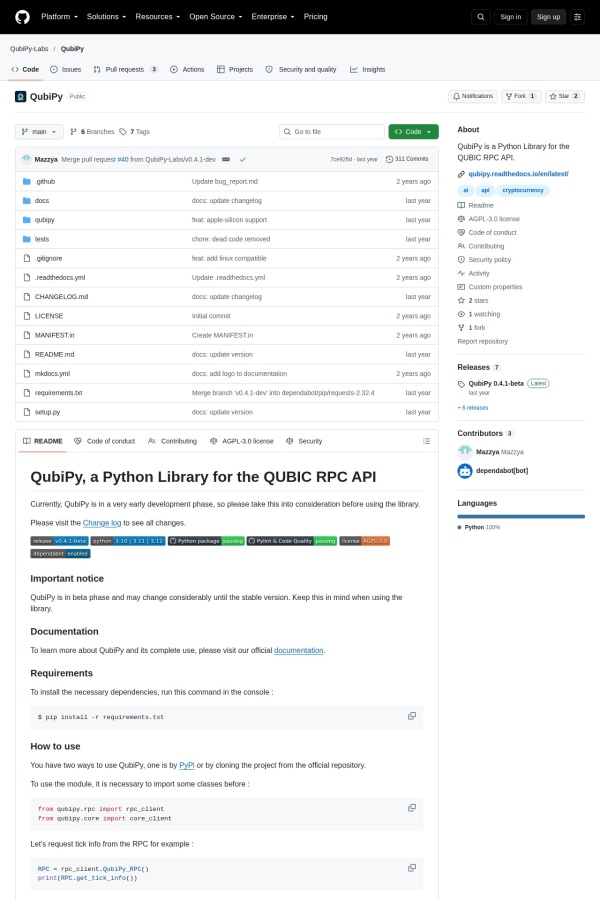Screen dimensions: 600x900
Task: Star the QubiPy repository
Action: pos(564,96)
